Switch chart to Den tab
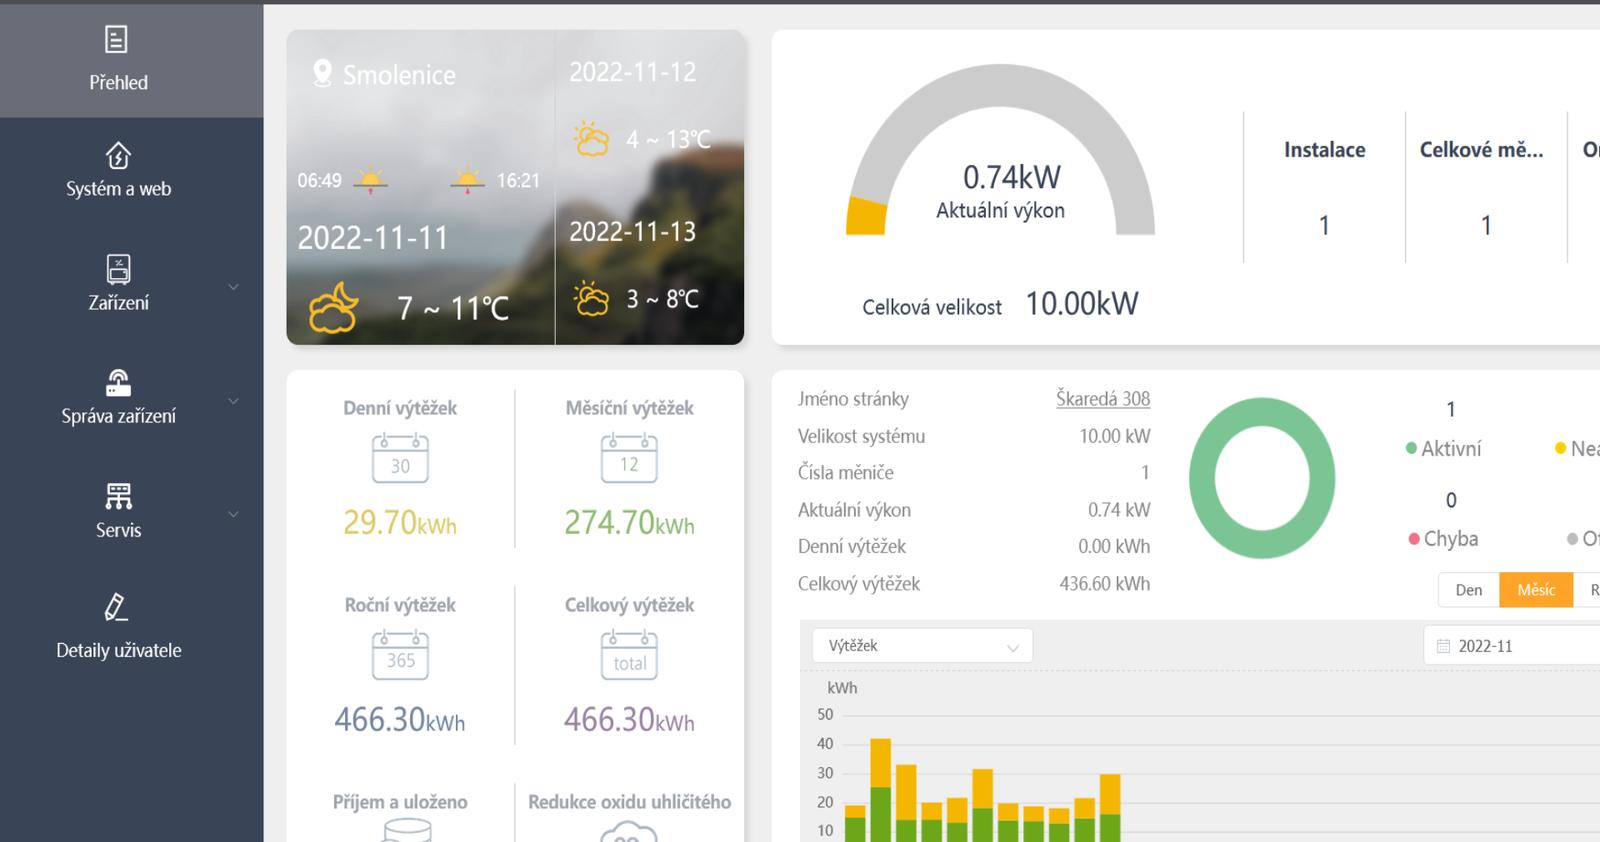 1468,590
